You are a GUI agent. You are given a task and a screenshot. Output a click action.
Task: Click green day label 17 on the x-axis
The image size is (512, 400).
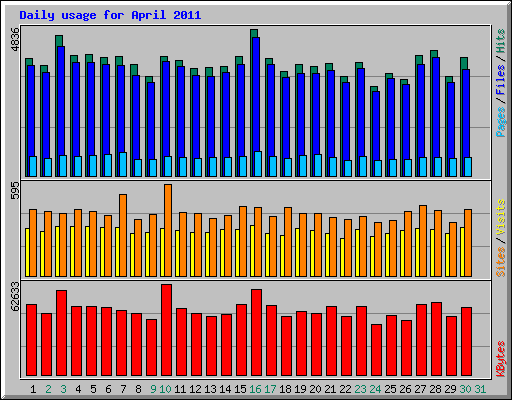tap(270, 389)
